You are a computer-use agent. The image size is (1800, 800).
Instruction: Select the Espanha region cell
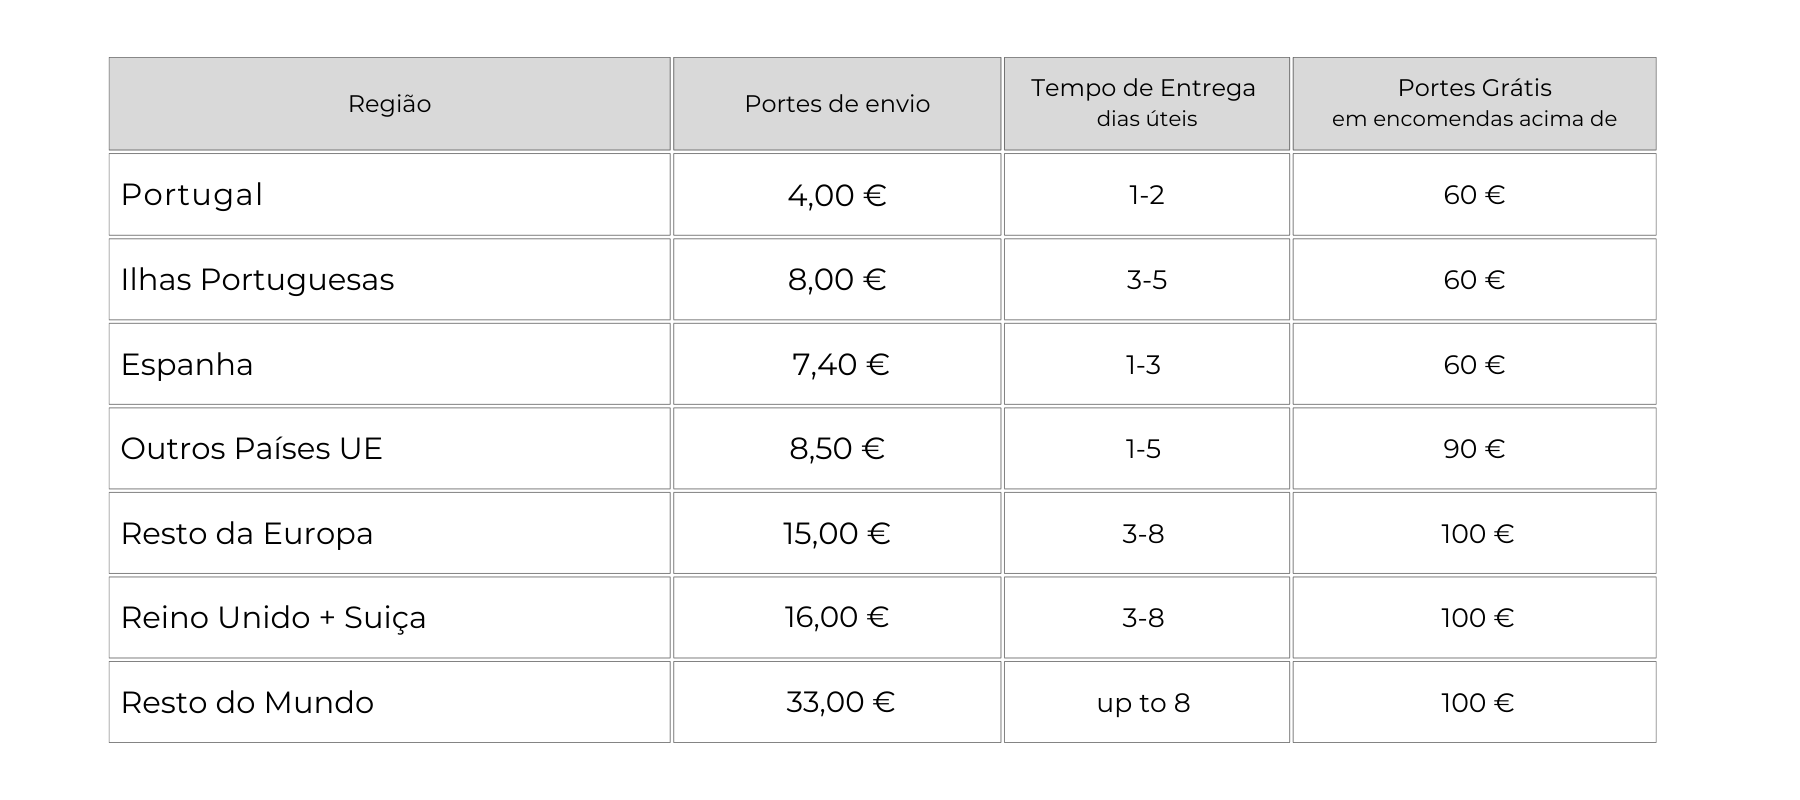(389, 364)
